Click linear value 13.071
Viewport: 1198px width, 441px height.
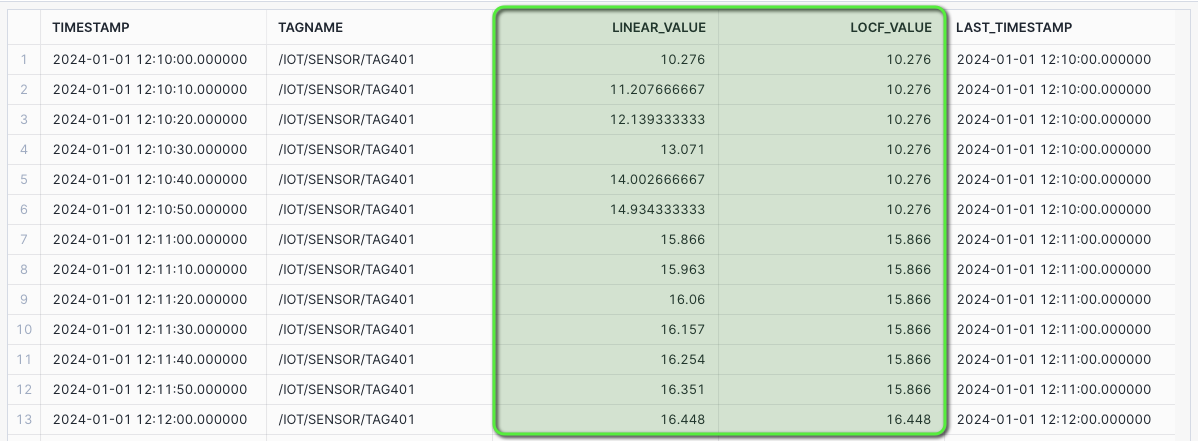click(682, 149)
